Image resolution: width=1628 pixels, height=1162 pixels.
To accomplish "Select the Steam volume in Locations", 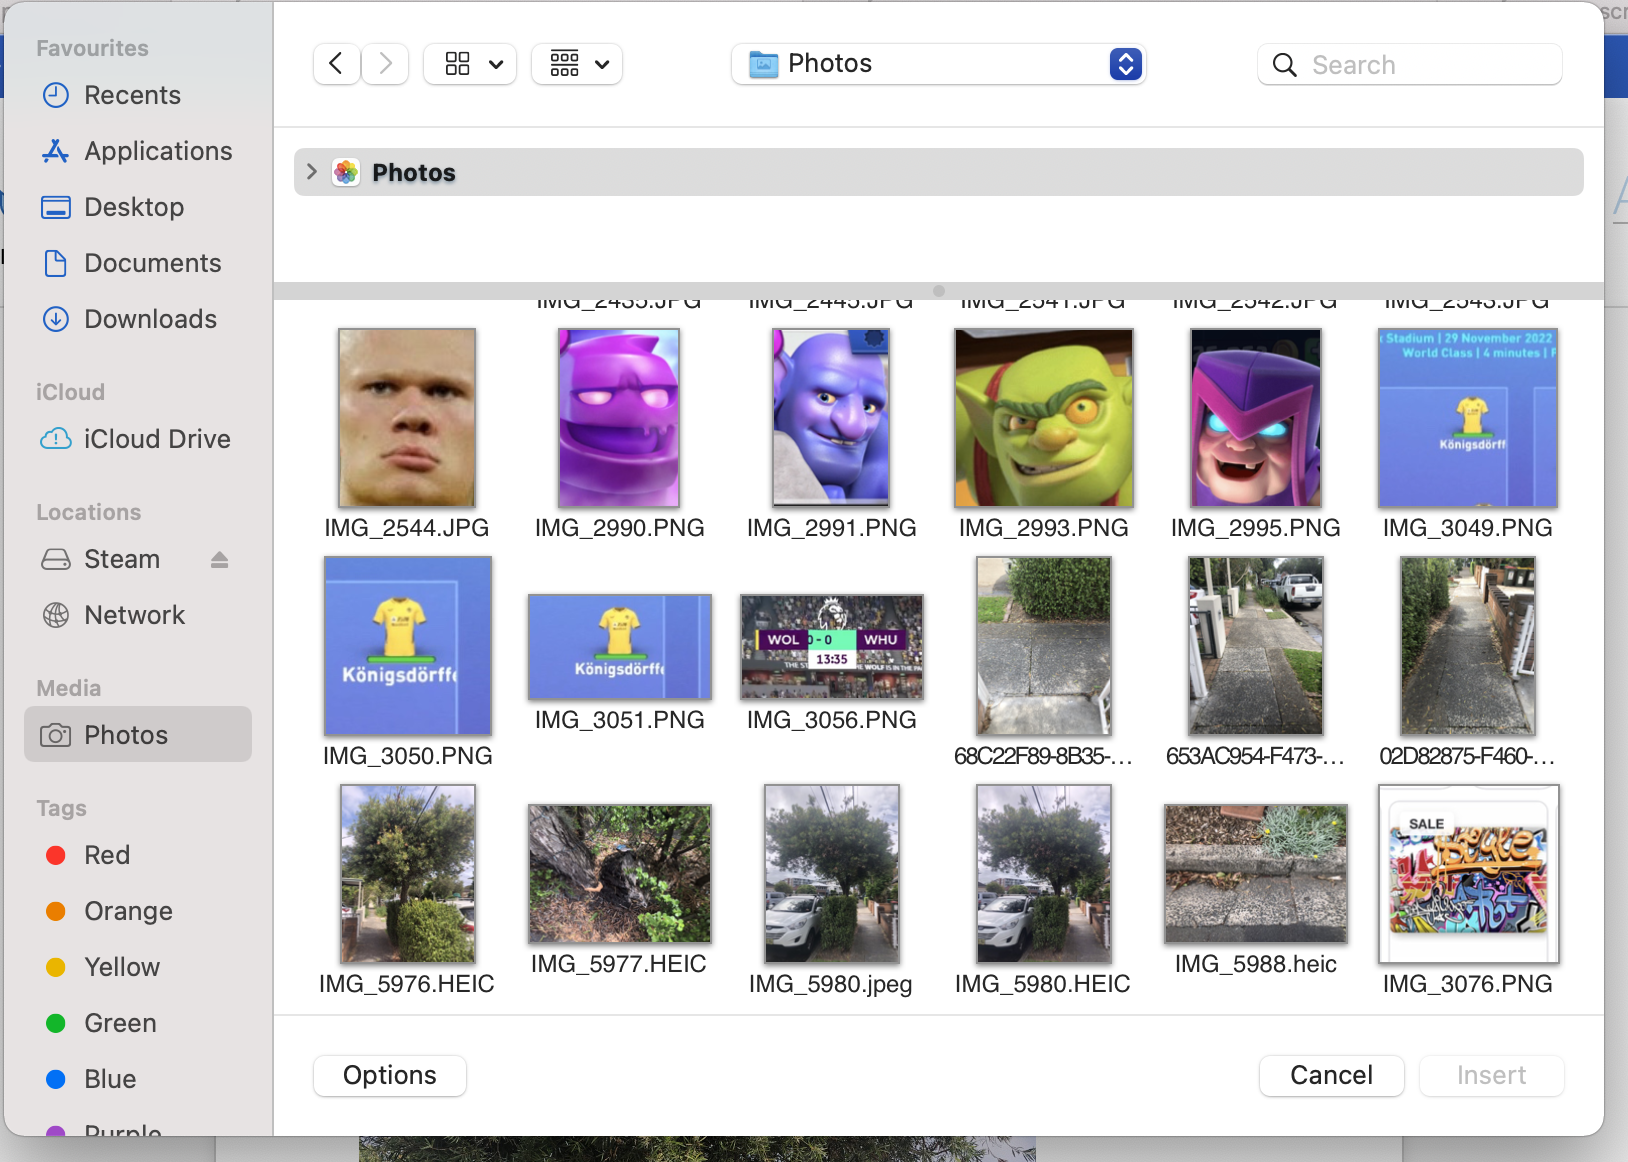I will click(138, 559).
